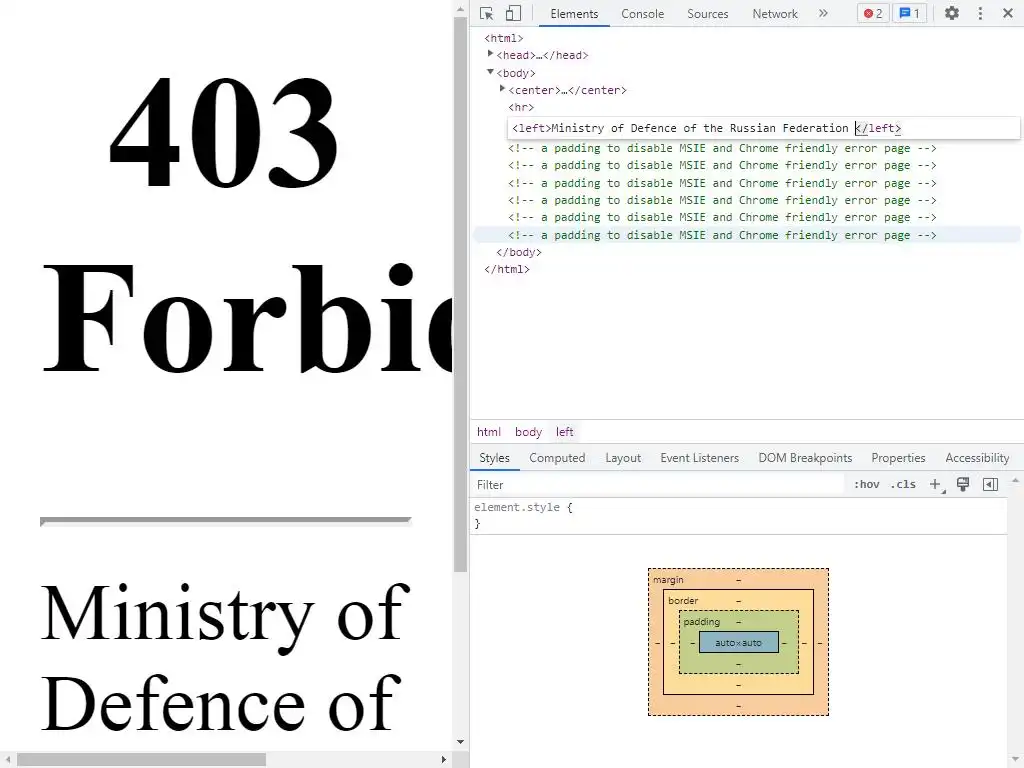Click the left element edit field
1024x768 pixels.
[x=763, y=128]
